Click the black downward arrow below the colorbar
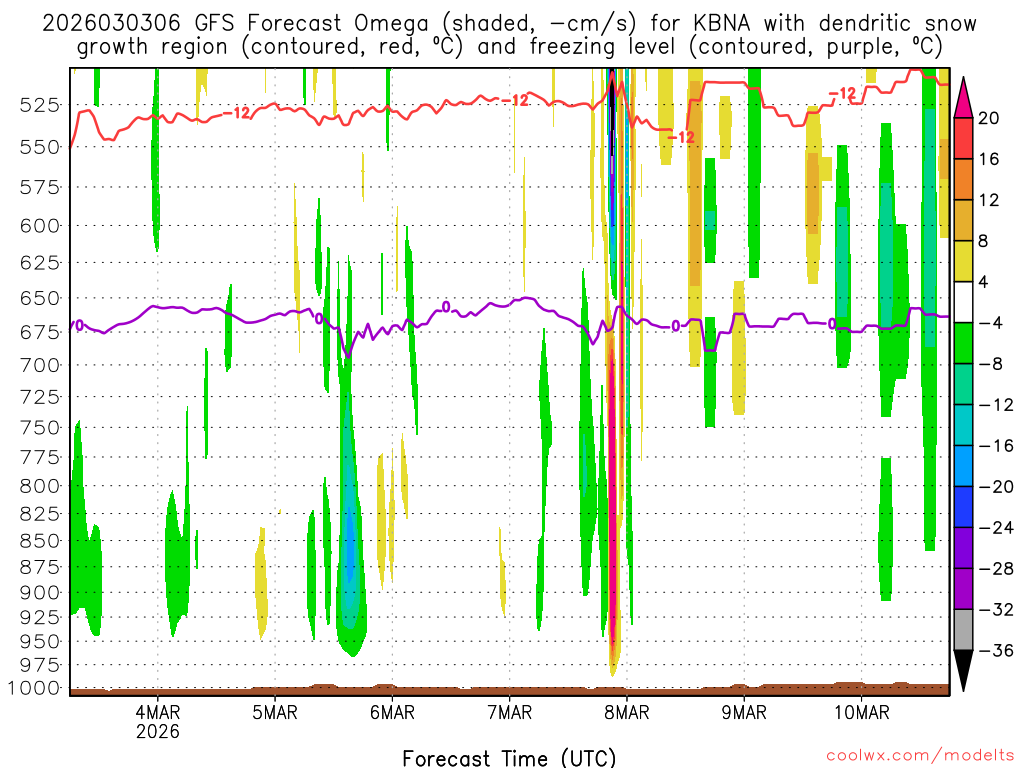The image size is (1024, 768). 963,671
